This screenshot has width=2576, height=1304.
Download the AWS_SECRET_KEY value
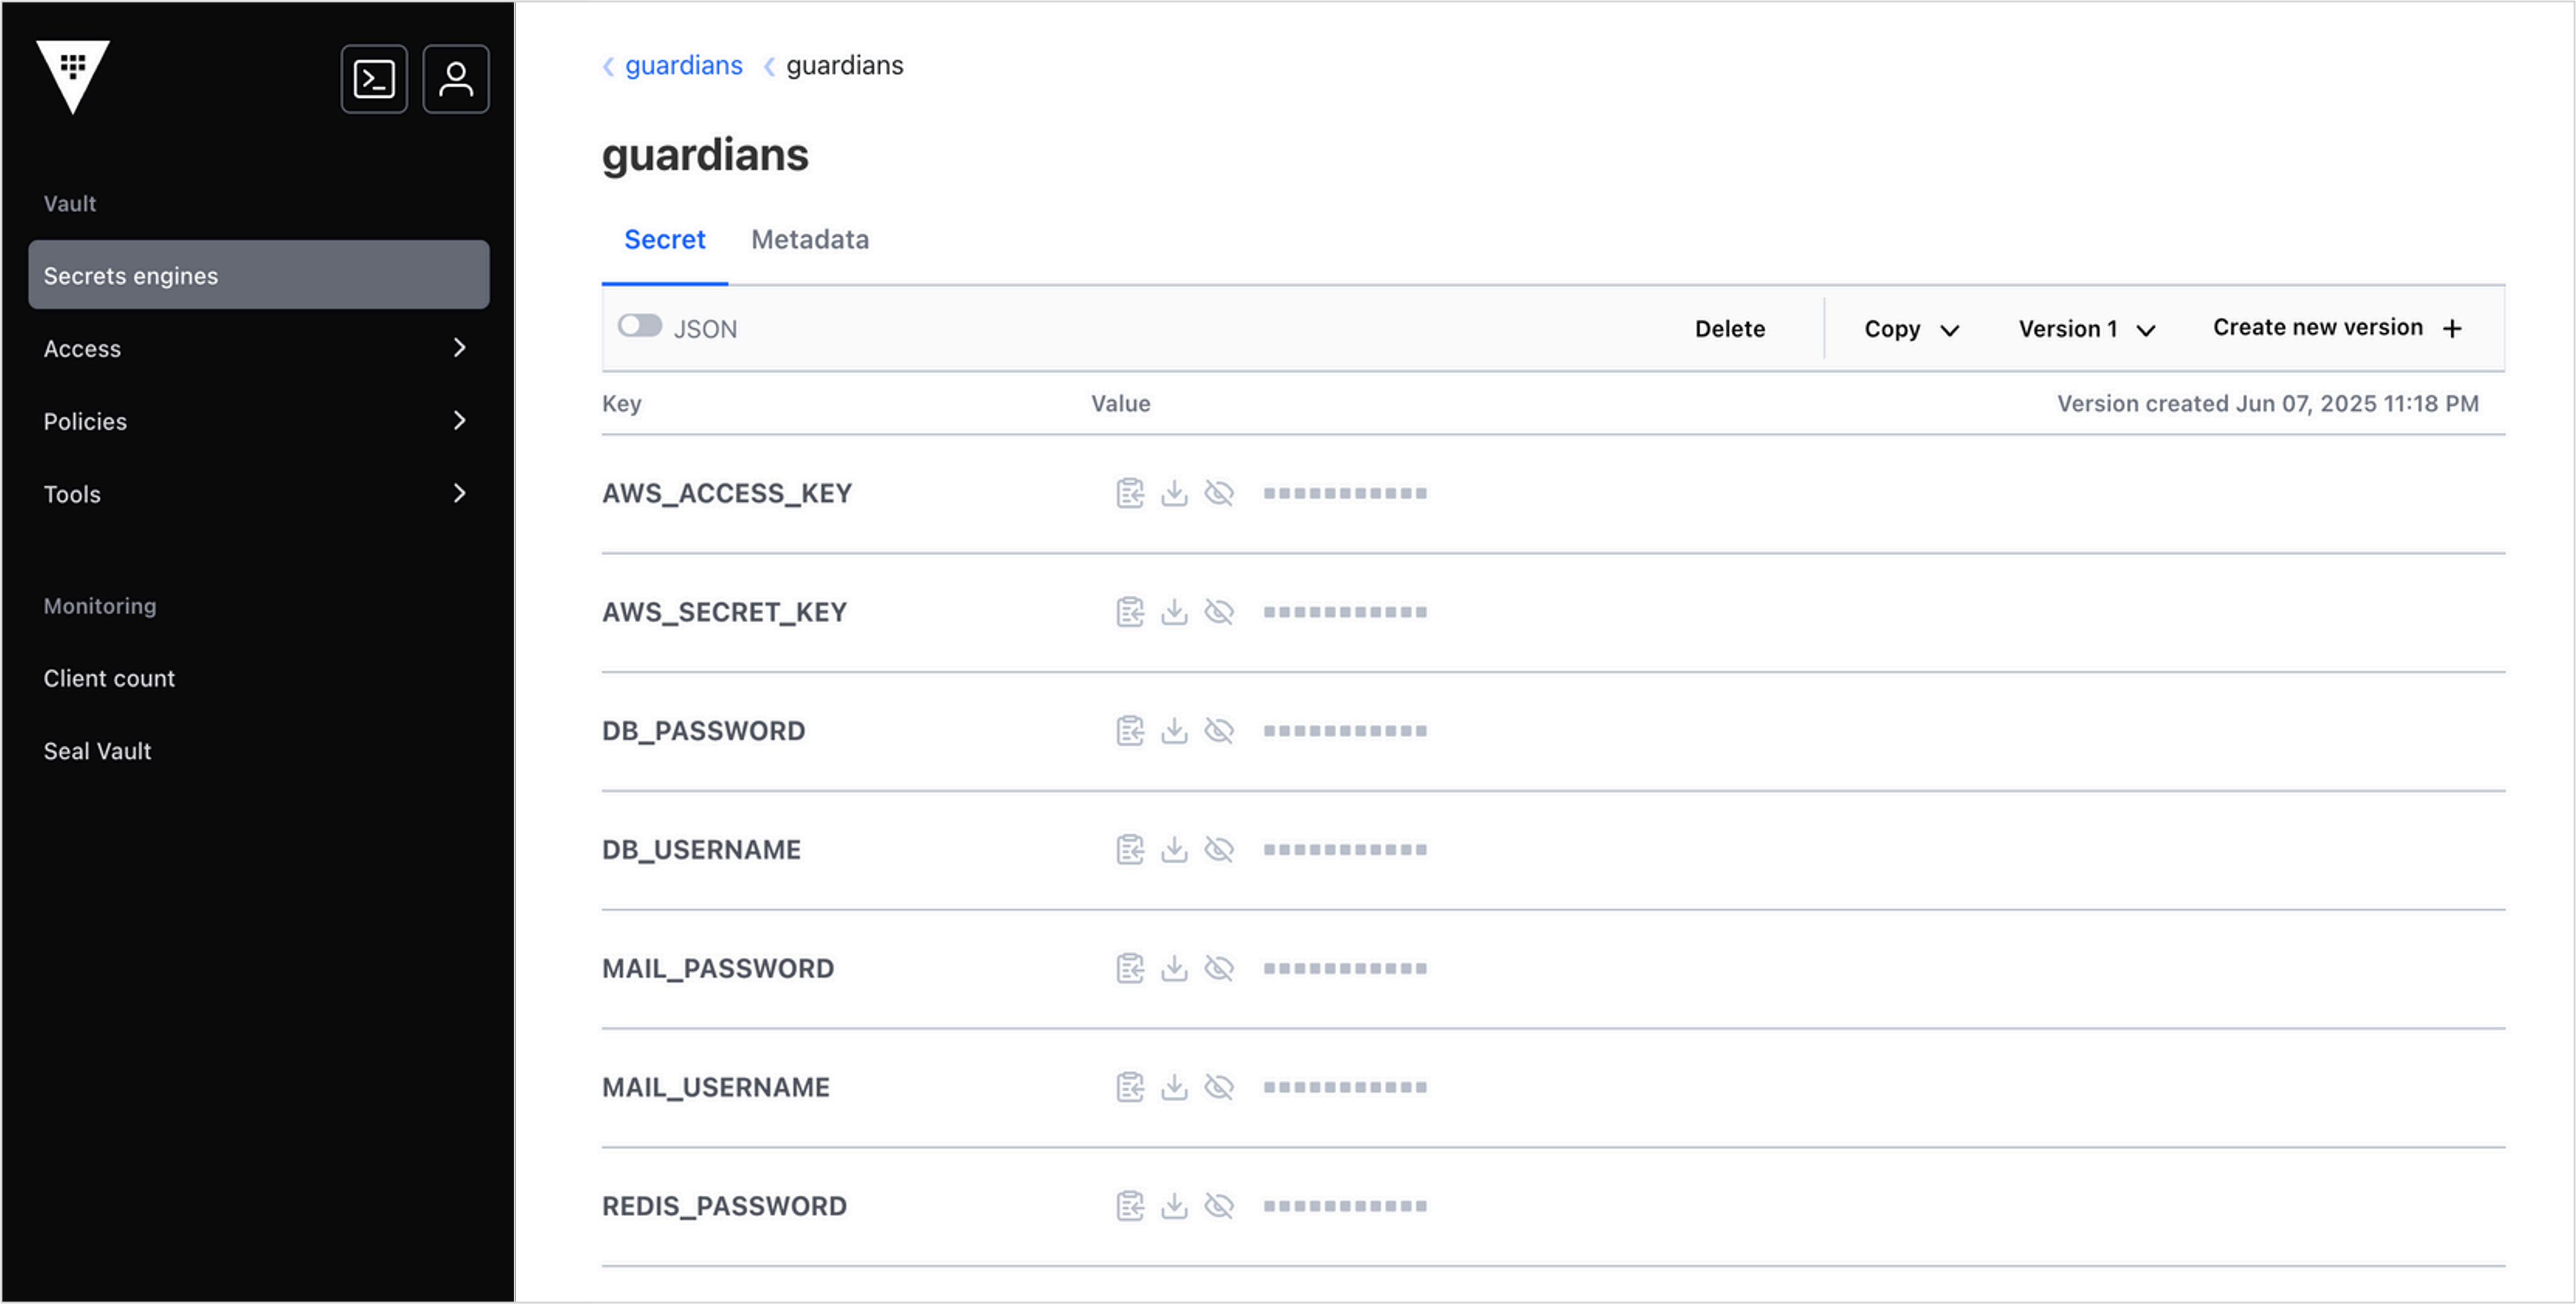pyautogui.click(x=1174, y=612)
